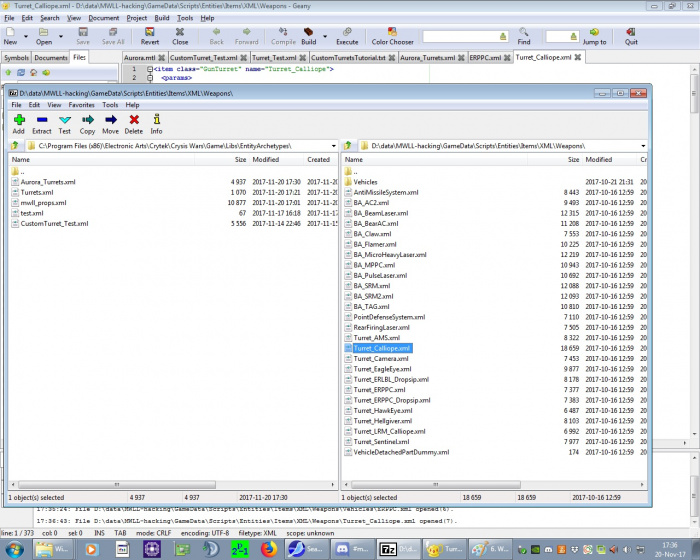Click the Extract icon in 7-Zip
Image resolution: width=700 pixels, height=560 pixels.
[x=42, y=123]
